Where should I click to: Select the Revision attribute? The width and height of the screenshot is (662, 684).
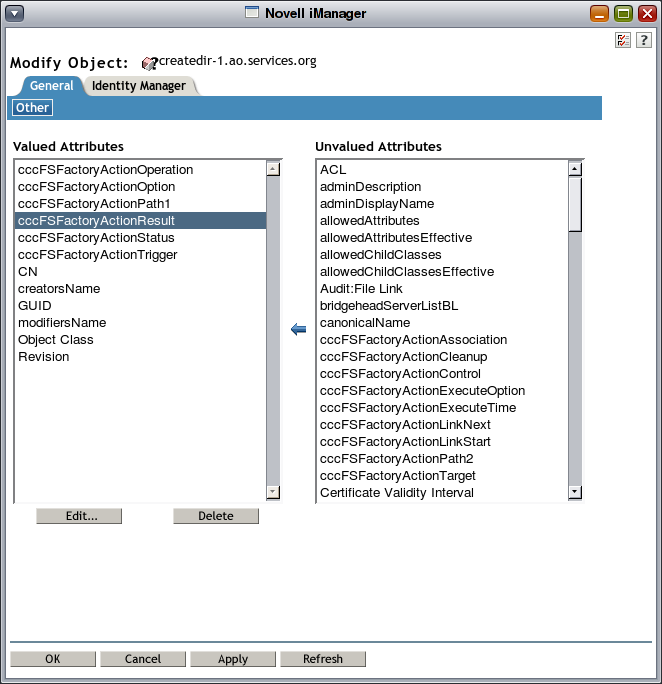(x=140, y=357)
